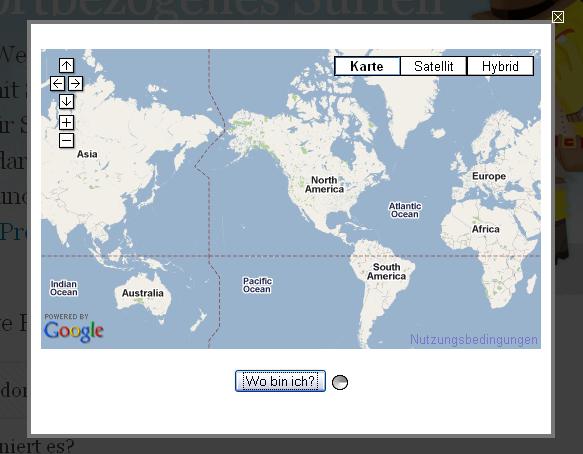Zoom out with the minus button
583x454 pixels.
67,141
